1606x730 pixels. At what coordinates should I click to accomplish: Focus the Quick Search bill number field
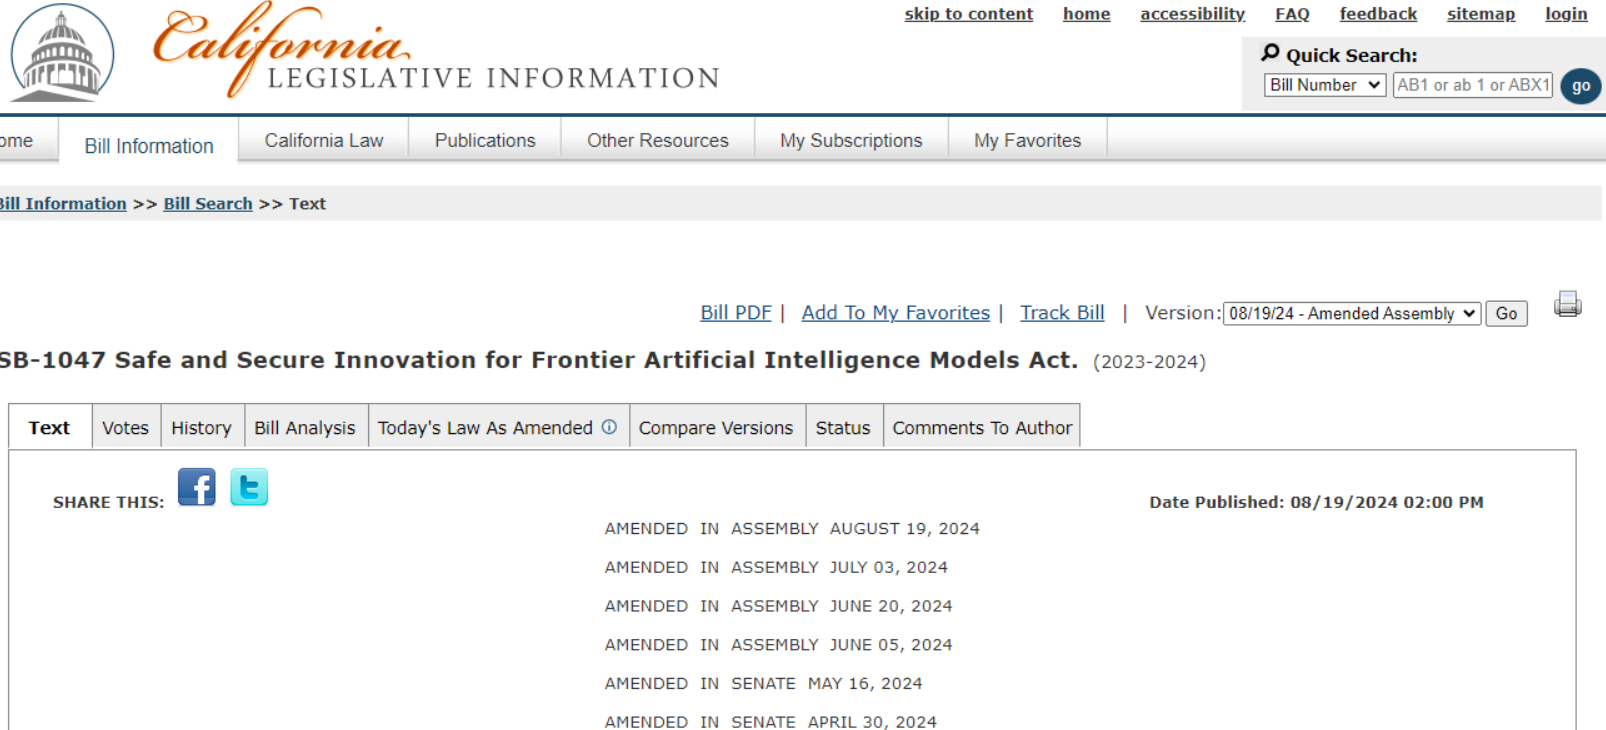tap(1473, 85)
